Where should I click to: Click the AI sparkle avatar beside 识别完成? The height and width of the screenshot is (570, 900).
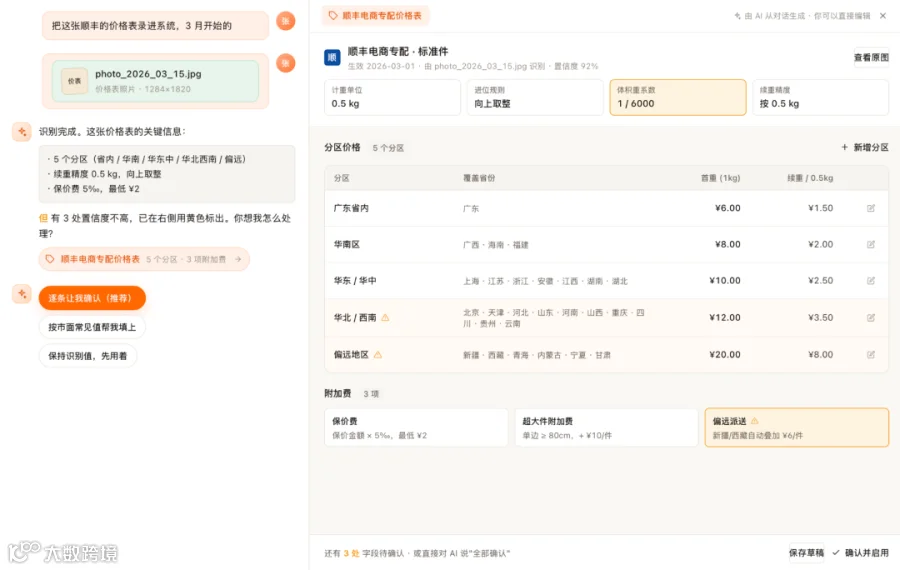(22, 131)
